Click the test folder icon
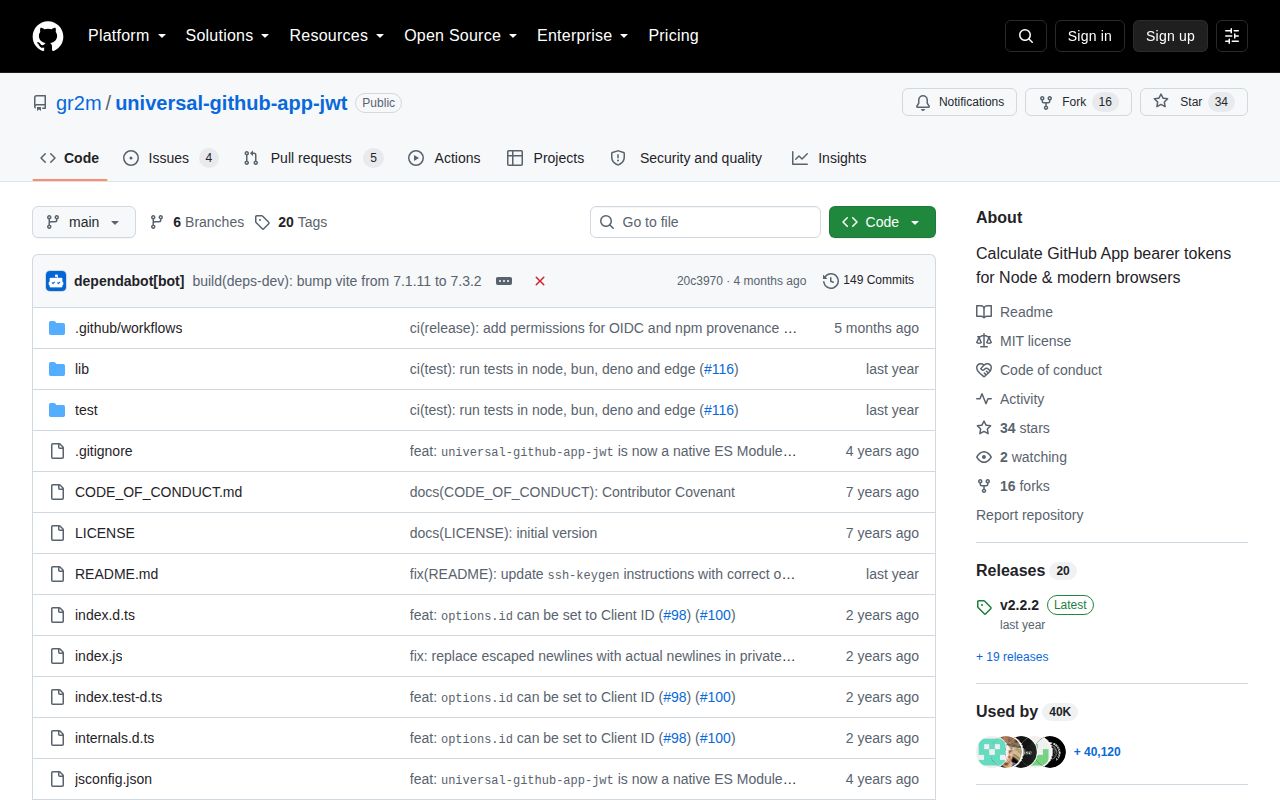1280x800 pixels. pos(57,410)
